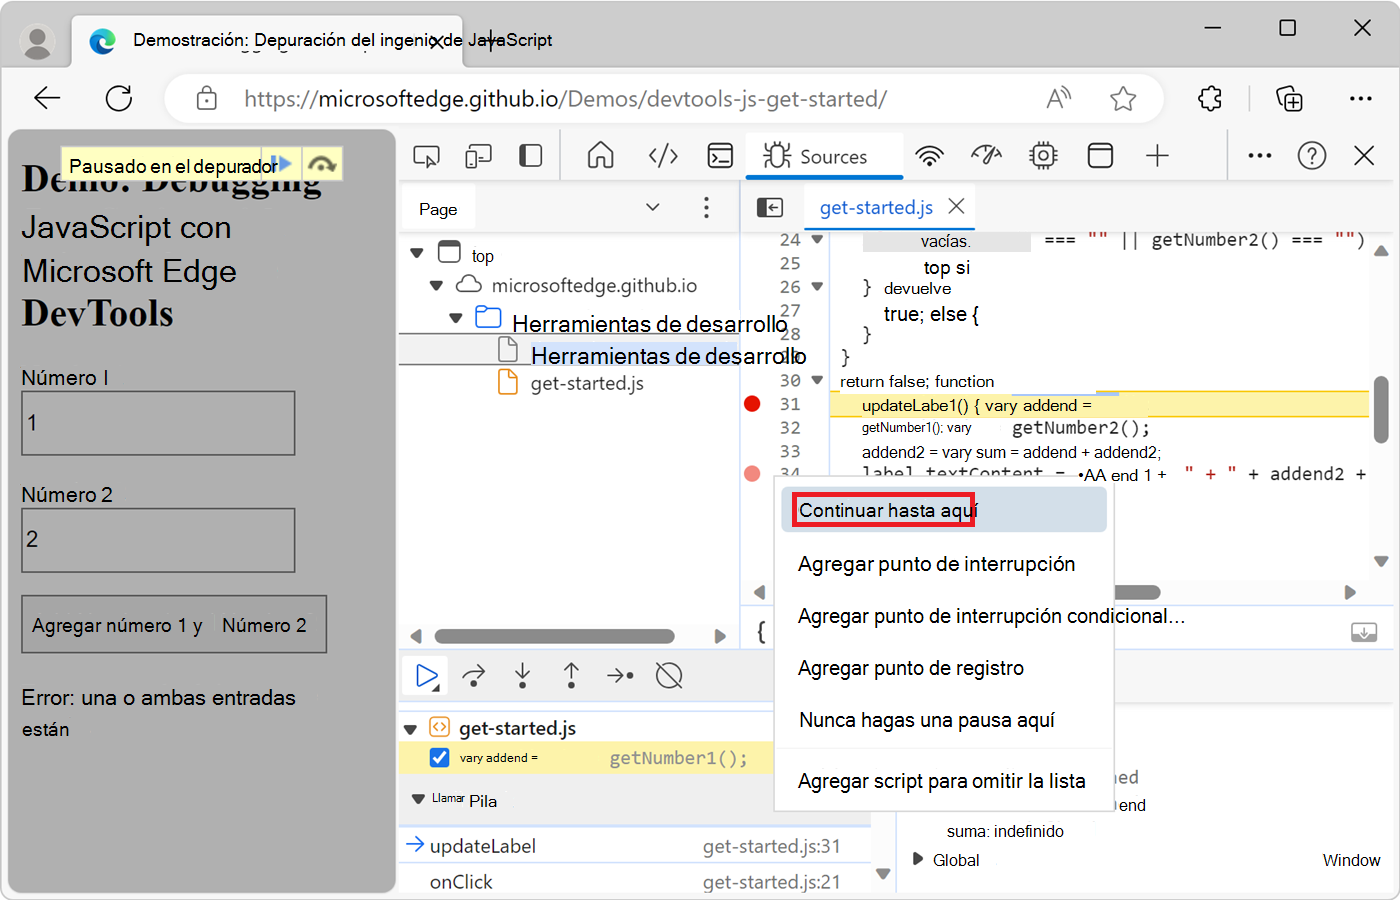Click the Resume script execution button
The height and width of the screenshot is (900, 1400).
[x=427, y=676]
